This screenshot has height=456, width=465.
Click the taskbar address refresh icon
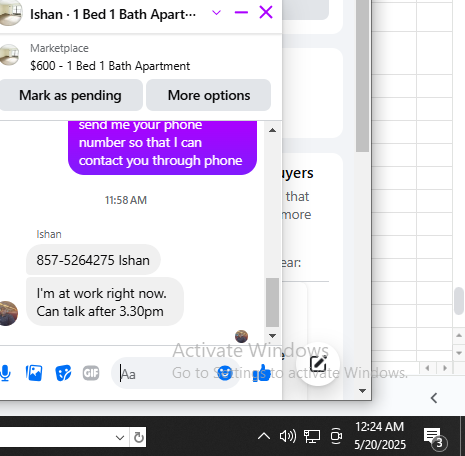(139, 437)
